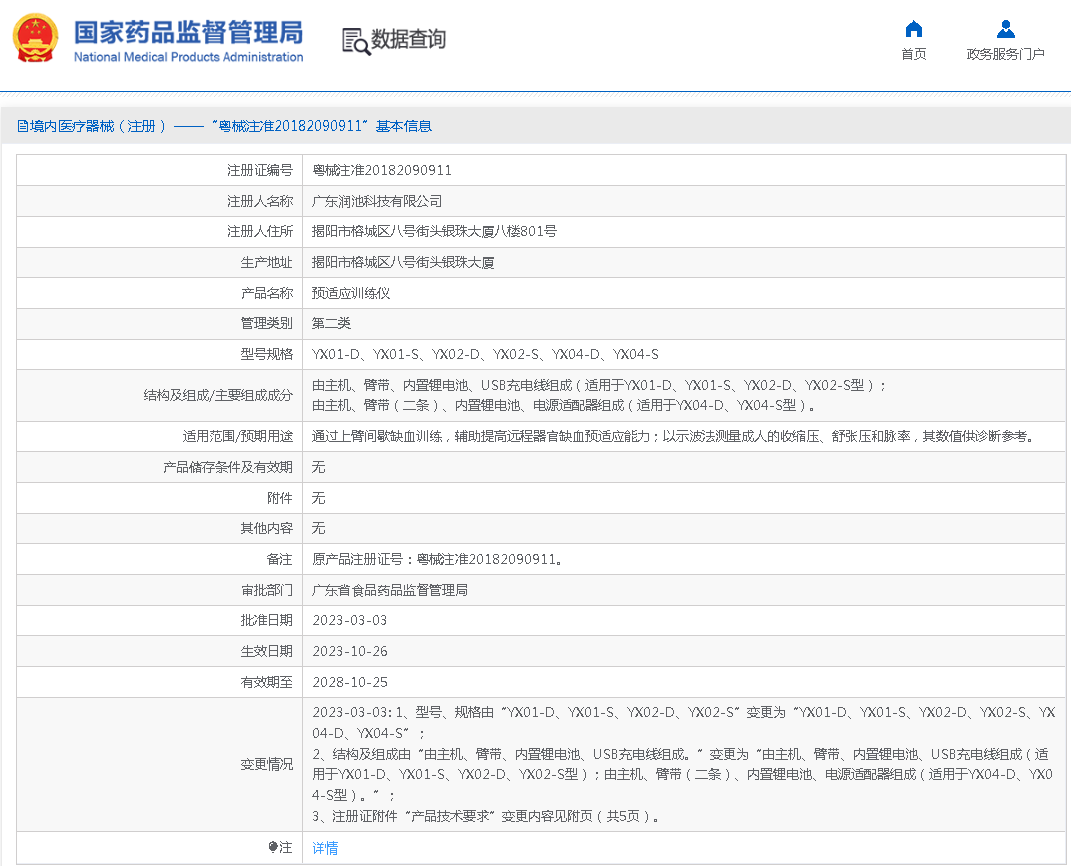The width and height of the screenshot is (1071, 866).
Task: Click the document icon before 境内医疗器械 heading
Action: click(x=22, y=126)
